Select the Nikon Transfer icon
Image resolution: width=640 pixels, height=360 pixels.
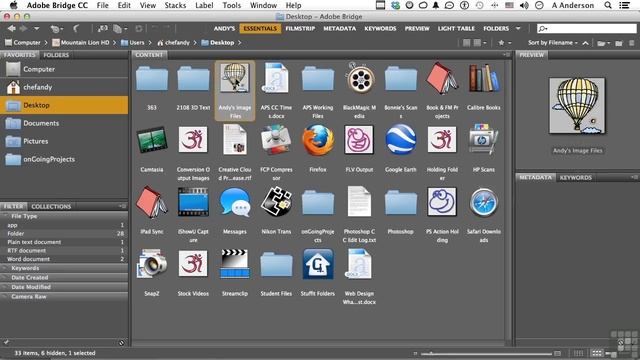[276, 202]
